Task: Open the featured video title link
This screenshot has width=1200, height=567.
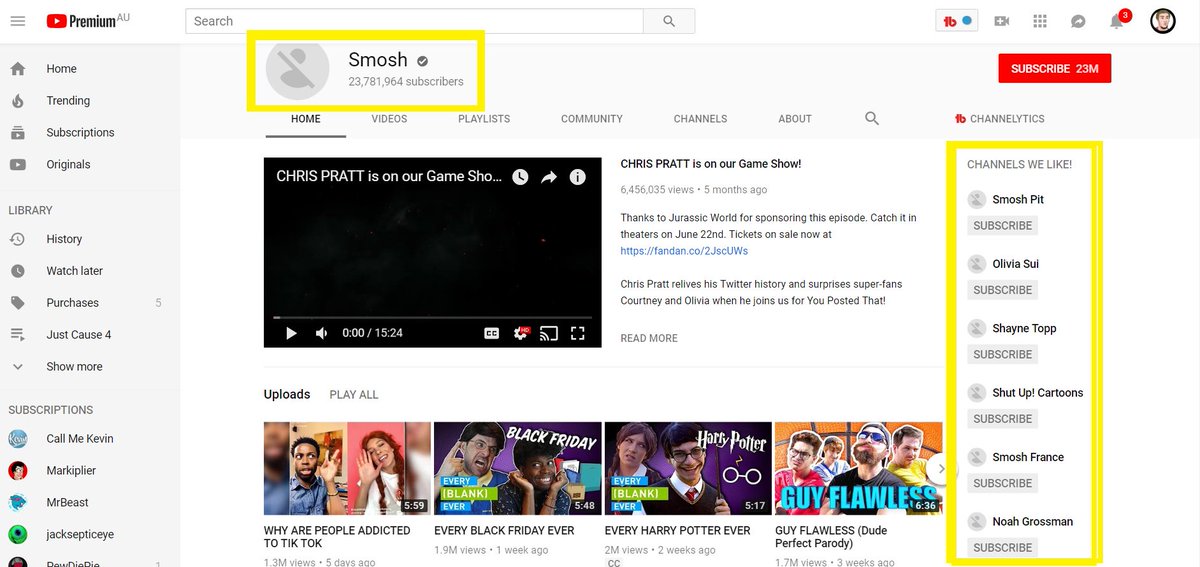Action: tap(710, 164)
